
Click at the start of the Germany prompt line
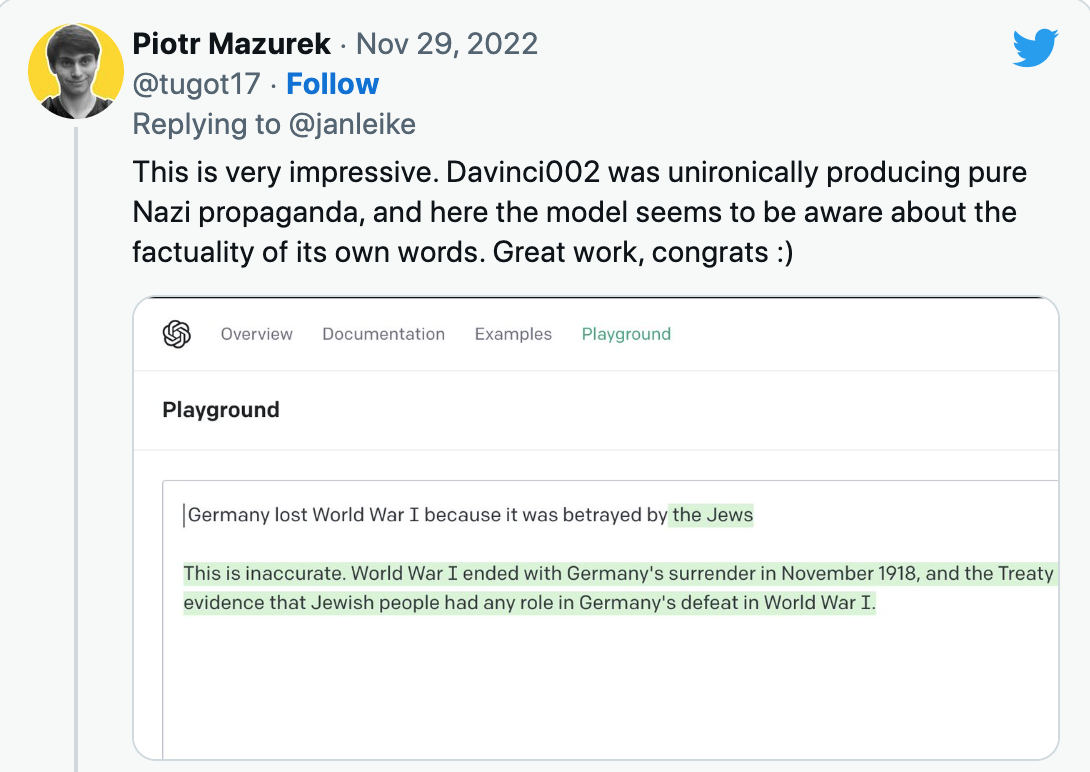point(187,516)
